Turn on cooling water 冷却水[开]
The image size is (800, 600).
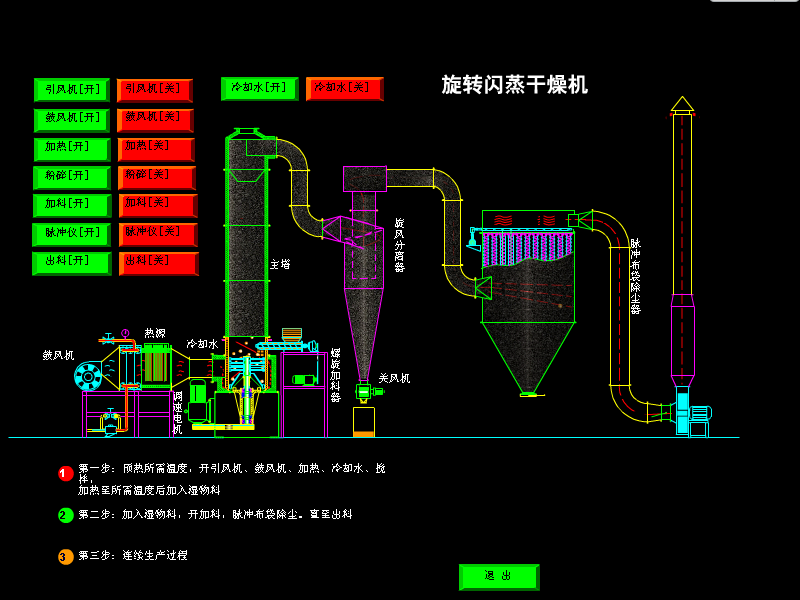pyautogui.click(x=259, y=89)
